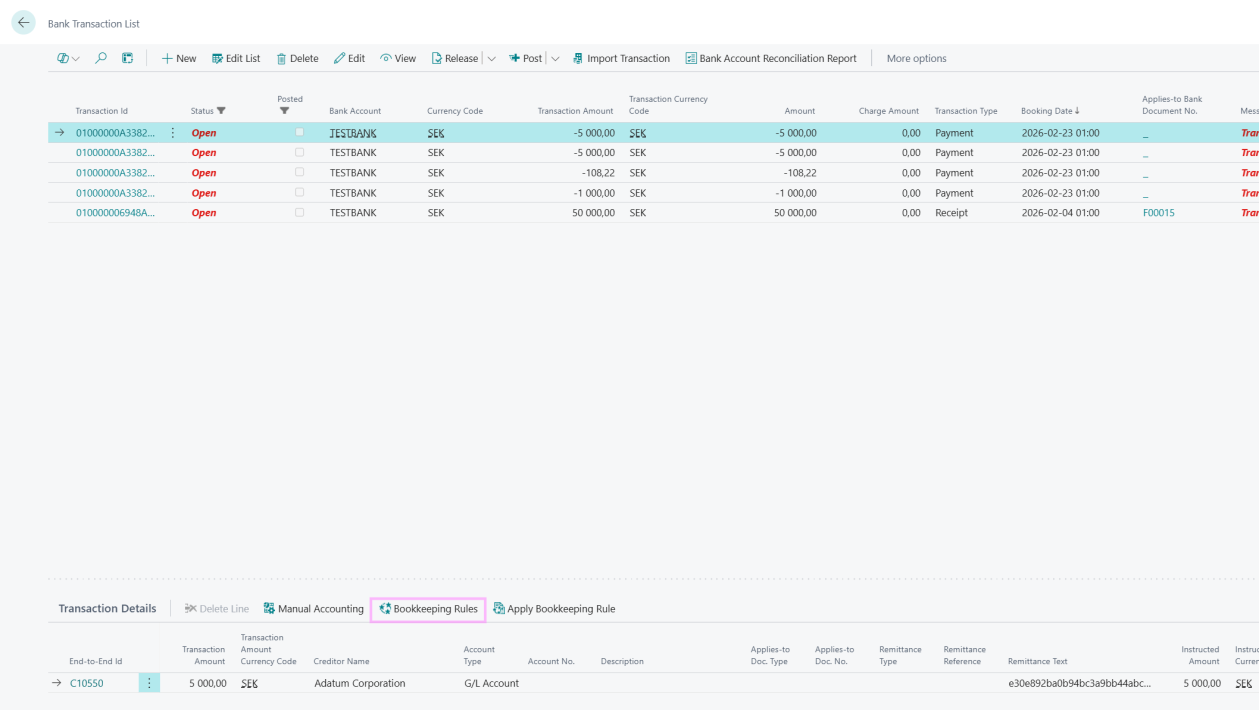Click the Transaction Id column header
This screenshot has height=710, width=1259.
102,111
